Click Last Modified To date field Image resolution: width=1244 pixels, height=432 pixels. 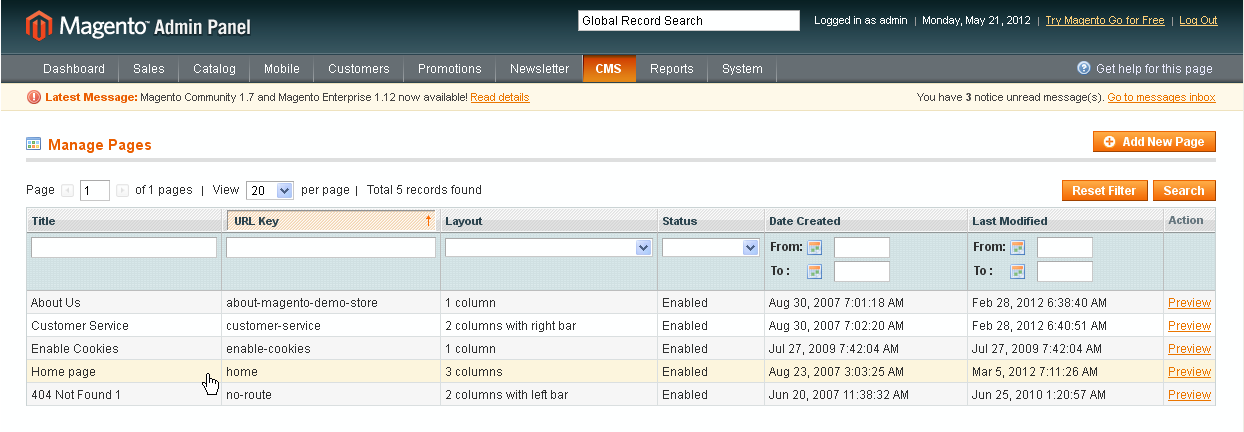[1065, 271]
